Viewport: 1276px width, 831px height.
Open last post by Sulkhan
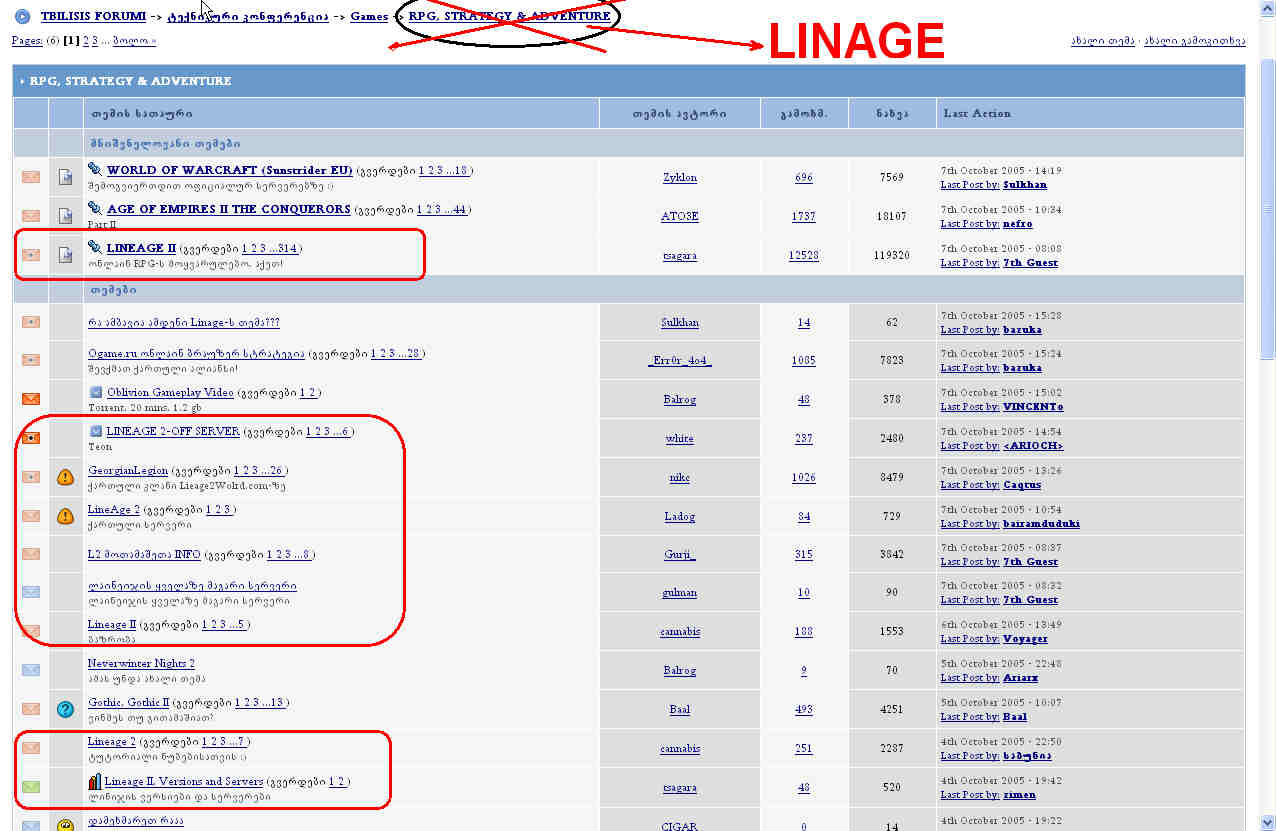(1025, 184)
